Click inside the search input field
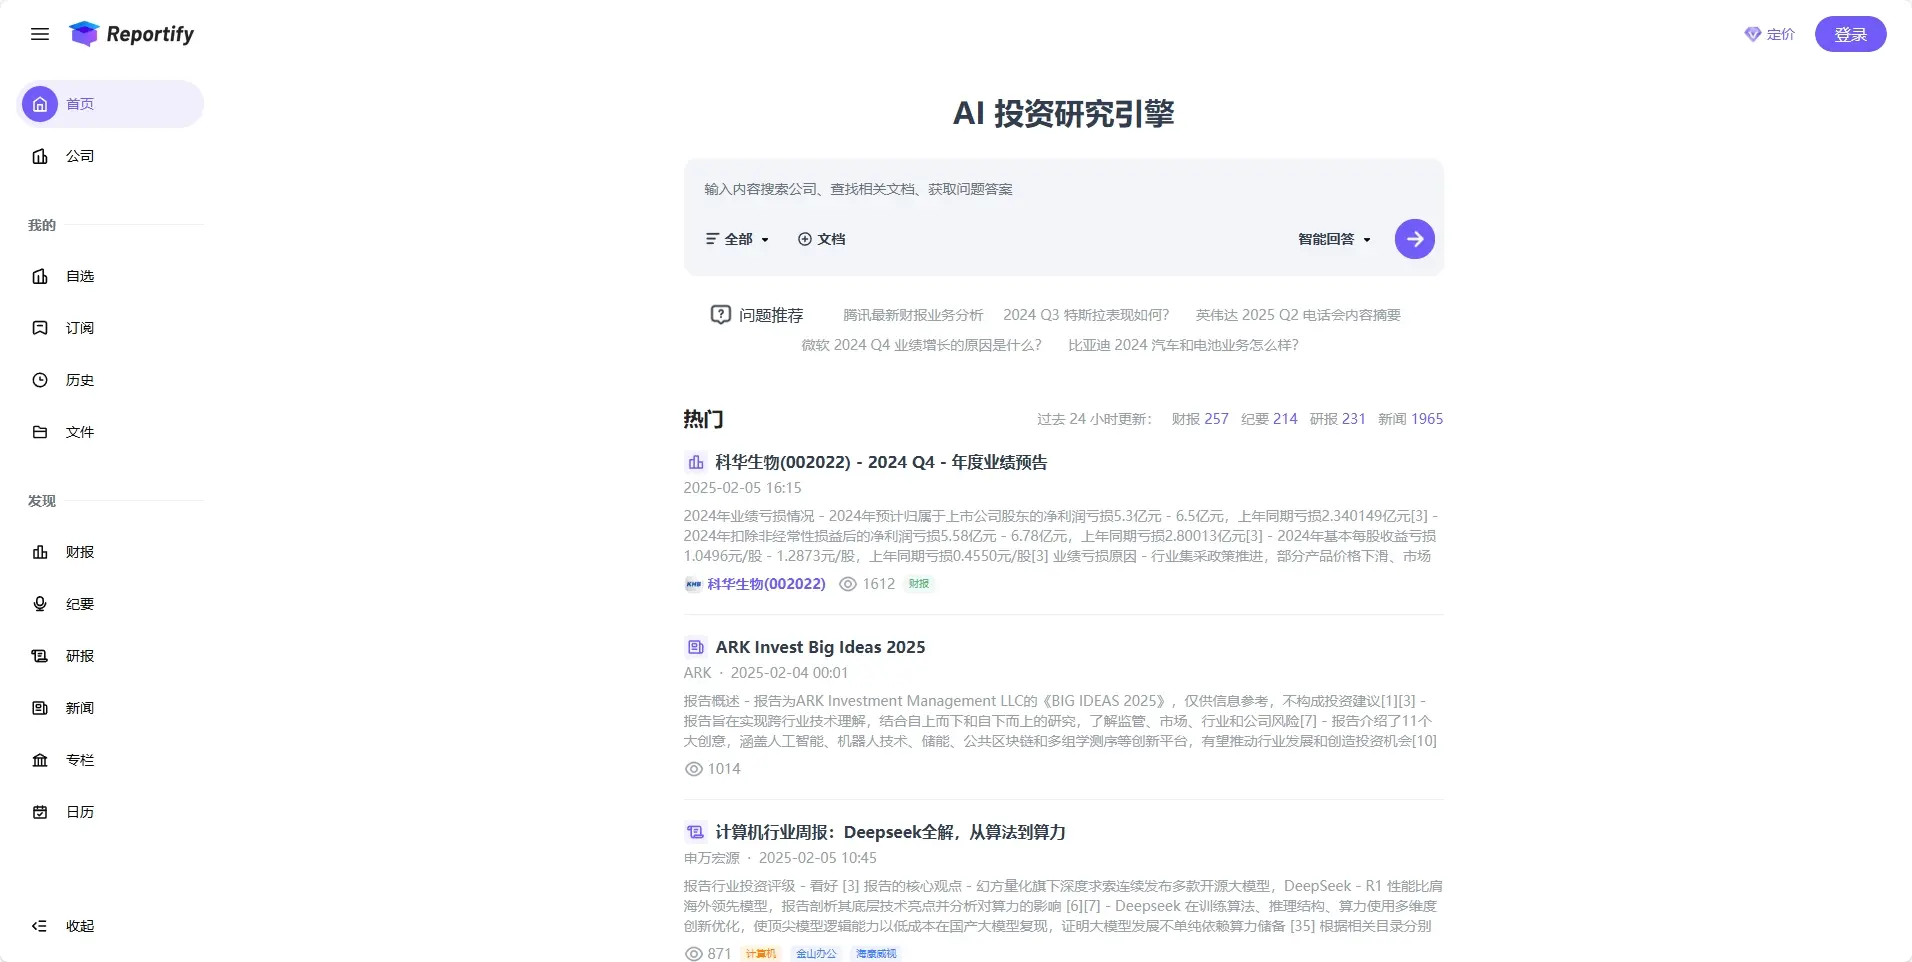 (x=1000, y=189)
